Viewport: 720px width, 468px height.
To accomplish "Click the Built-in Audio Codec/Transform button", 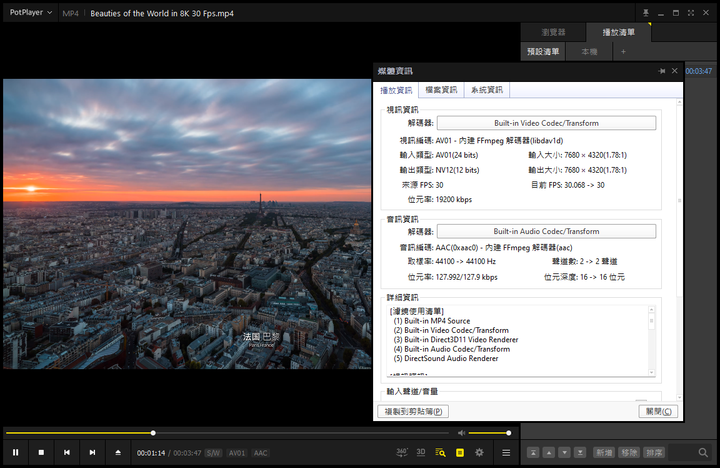I will click(546, 231).
